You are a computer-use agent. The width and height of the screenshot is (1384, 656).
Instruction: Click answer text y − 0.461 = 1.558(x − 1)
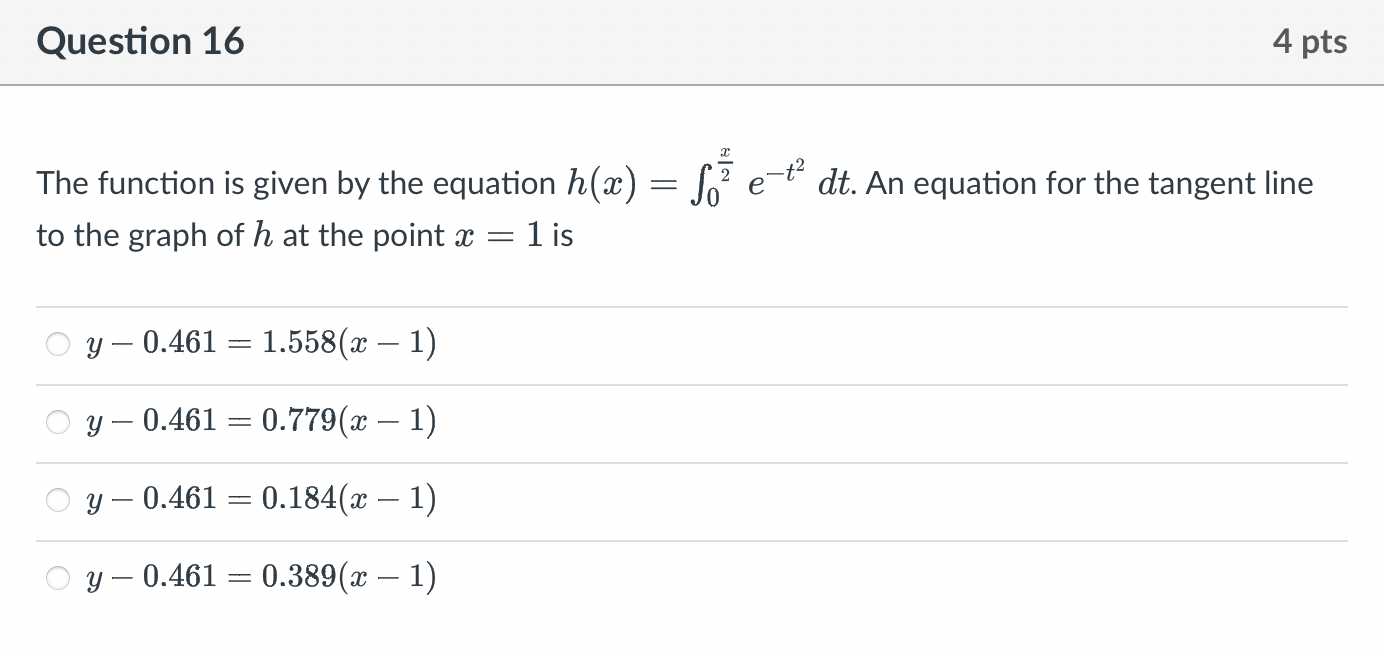point(261,344)
